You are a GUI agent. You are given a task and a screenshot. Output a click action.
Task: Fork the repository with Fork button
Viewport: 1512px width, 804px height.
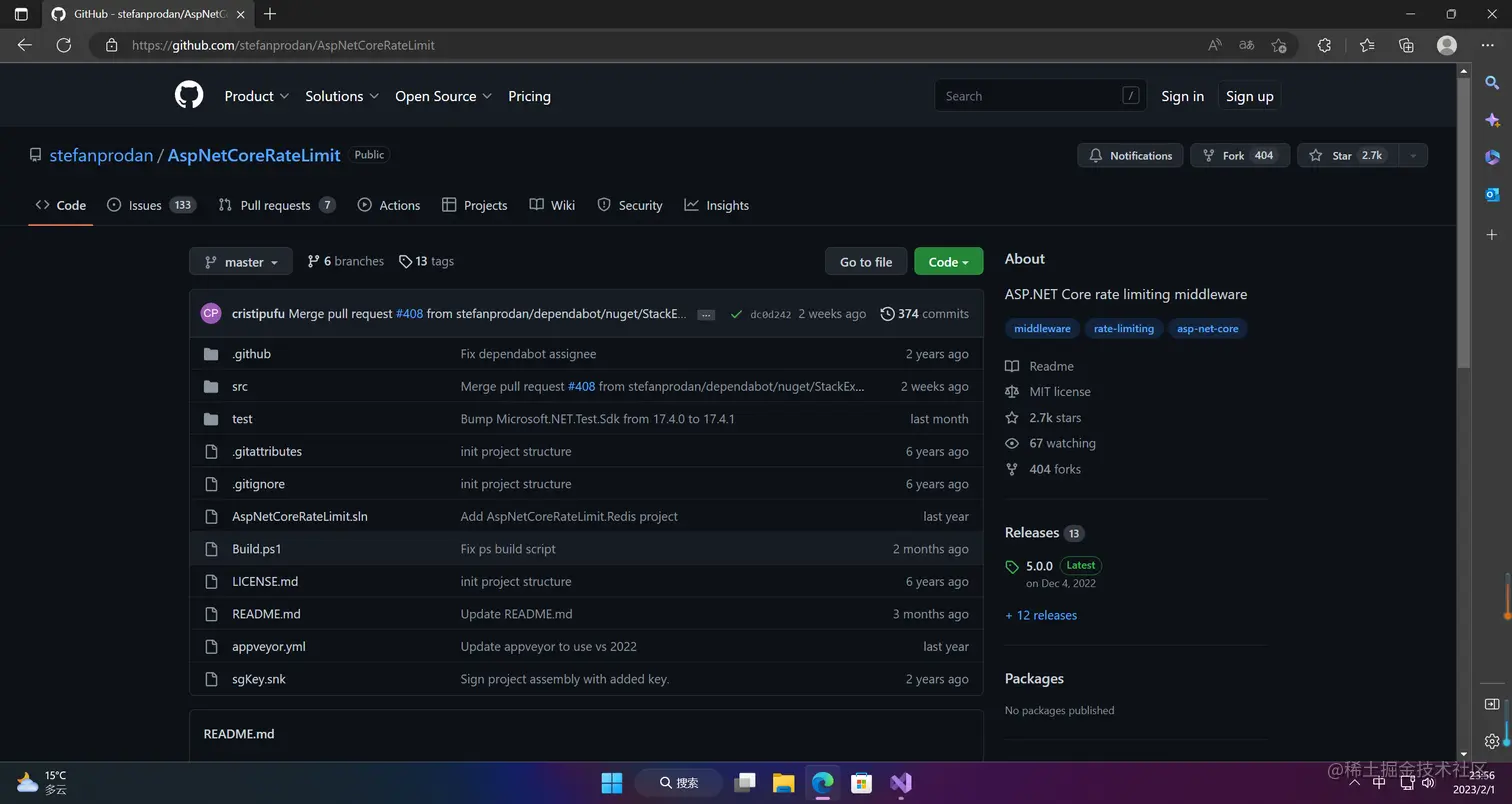click(x=1240, y=155)
